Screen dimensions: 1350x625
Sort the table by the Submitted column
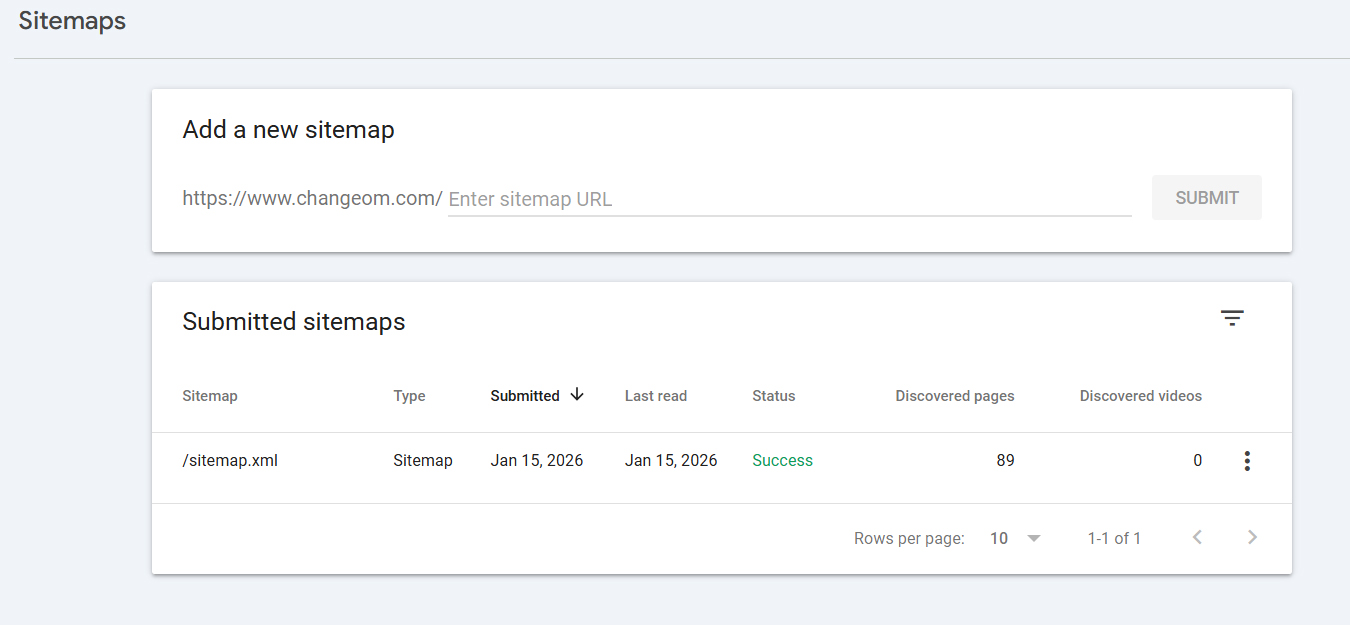tap(525, 395)
